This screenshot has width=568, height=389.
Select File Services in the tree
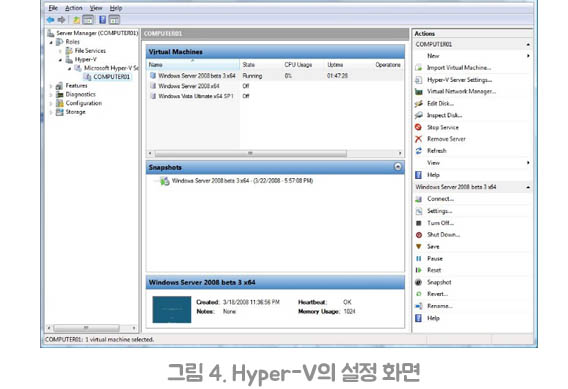coord(90,51)
